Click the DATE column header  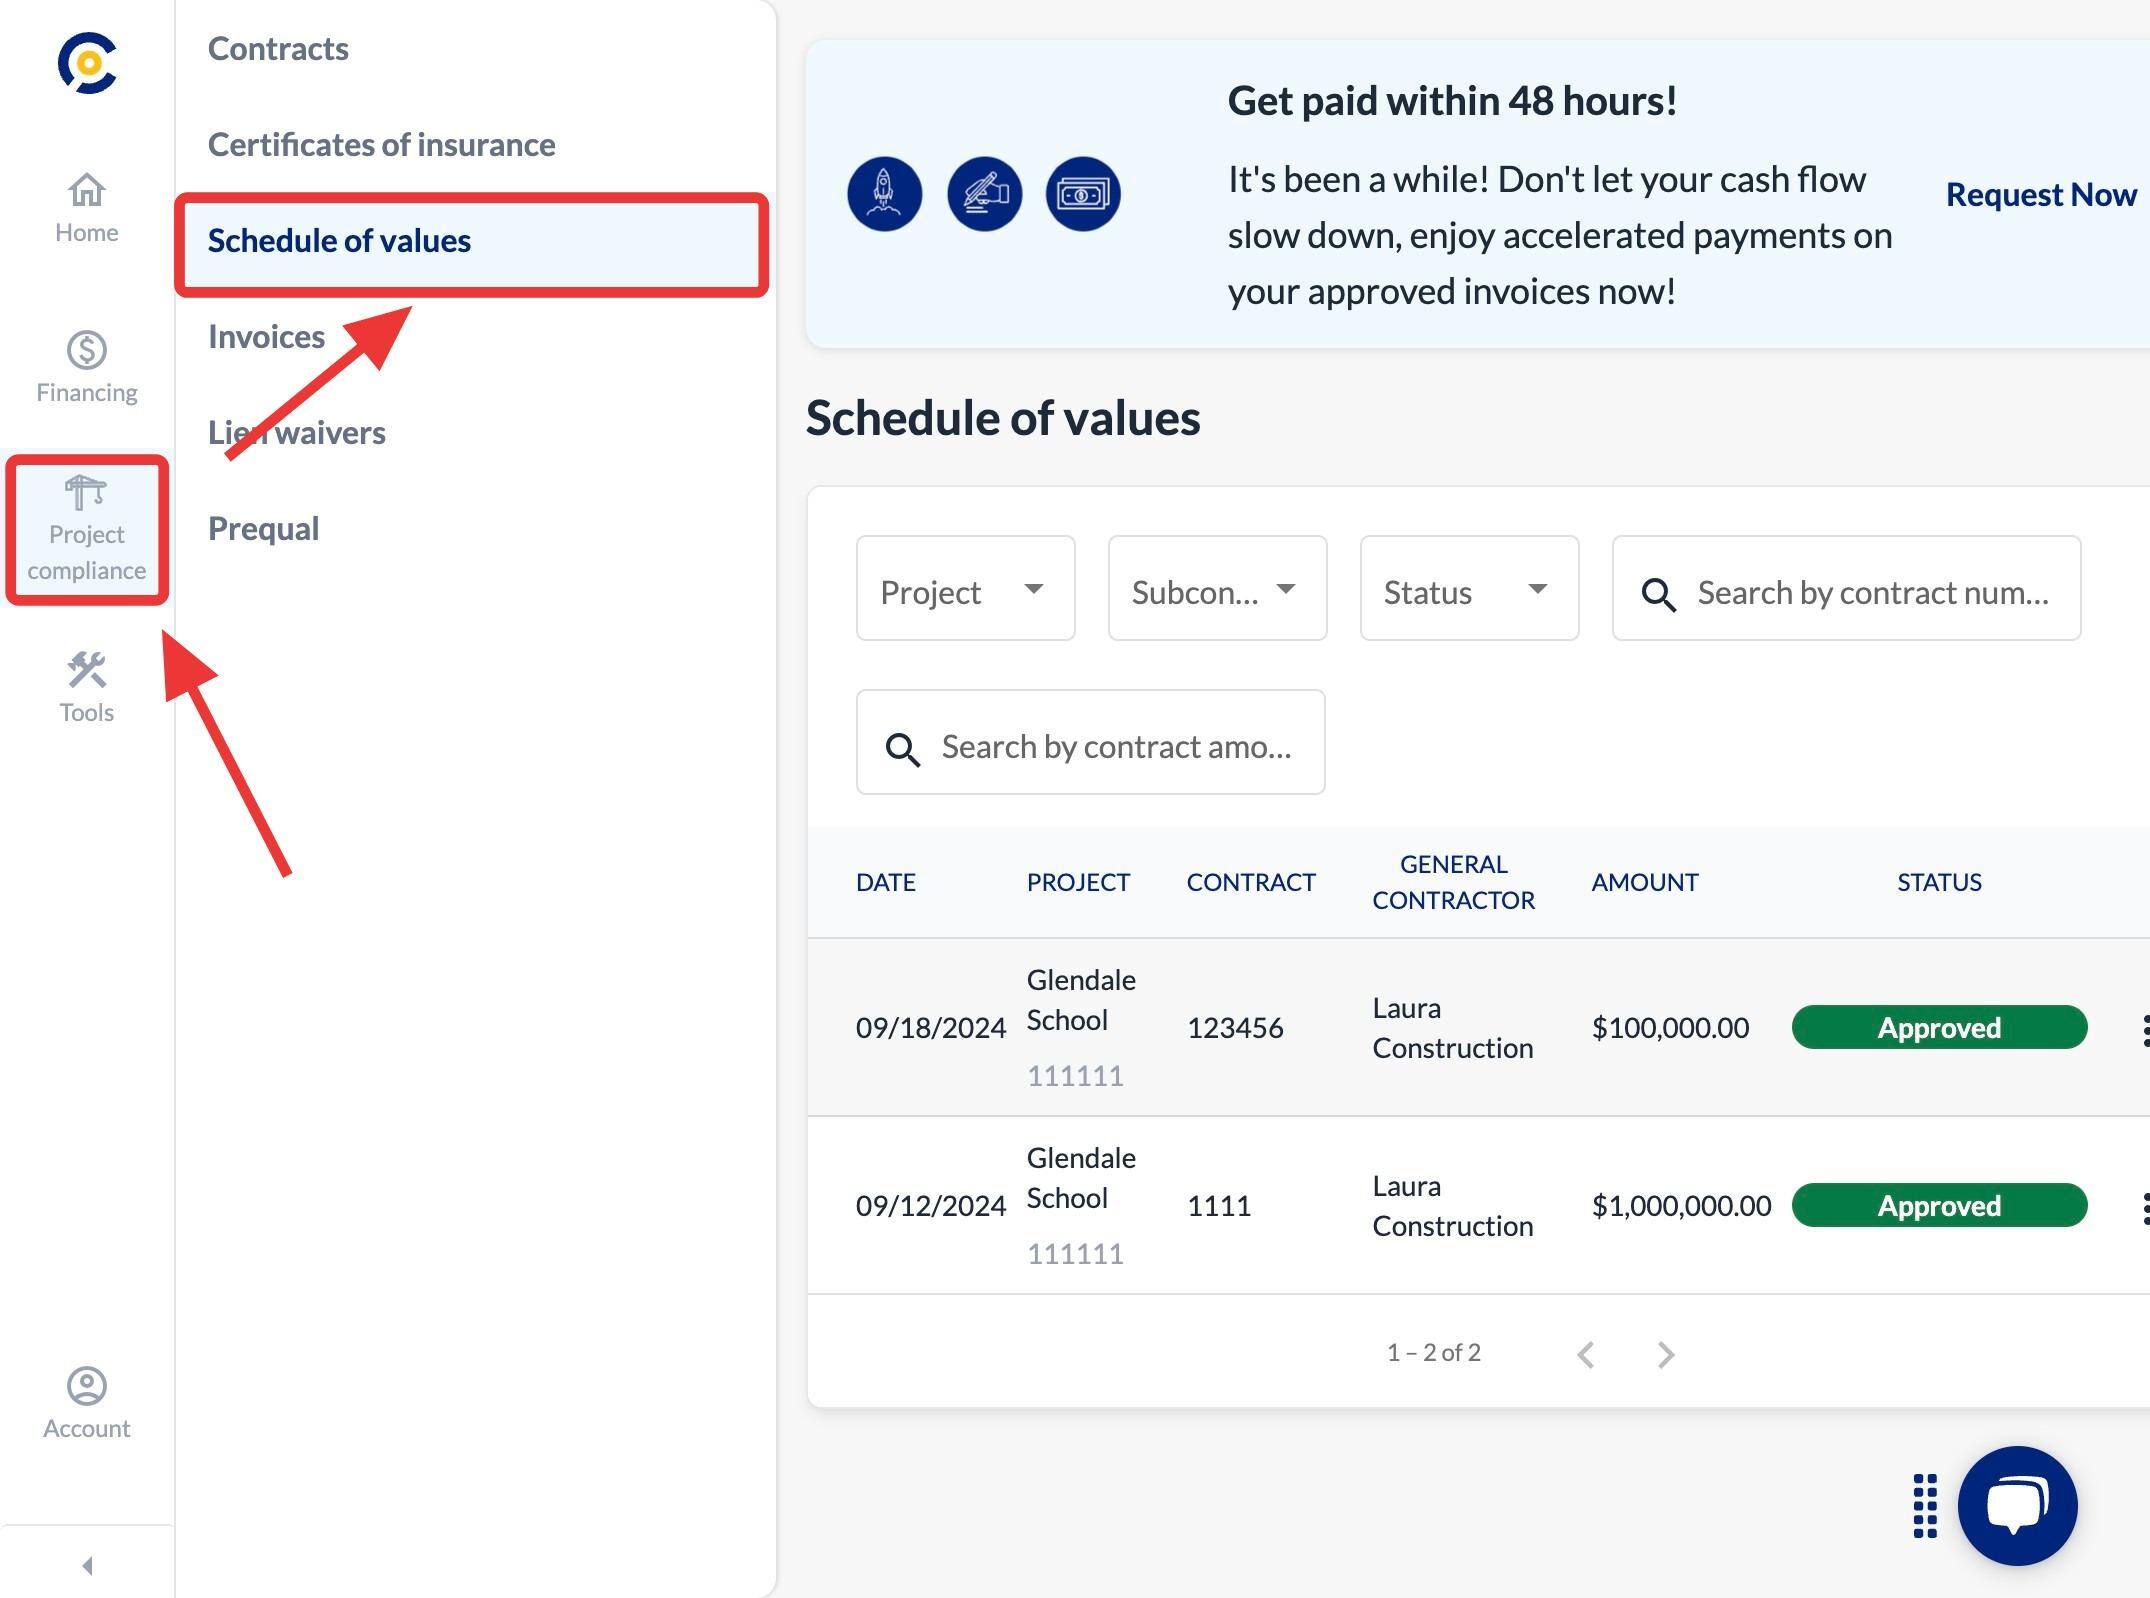(x=885, y=882)
